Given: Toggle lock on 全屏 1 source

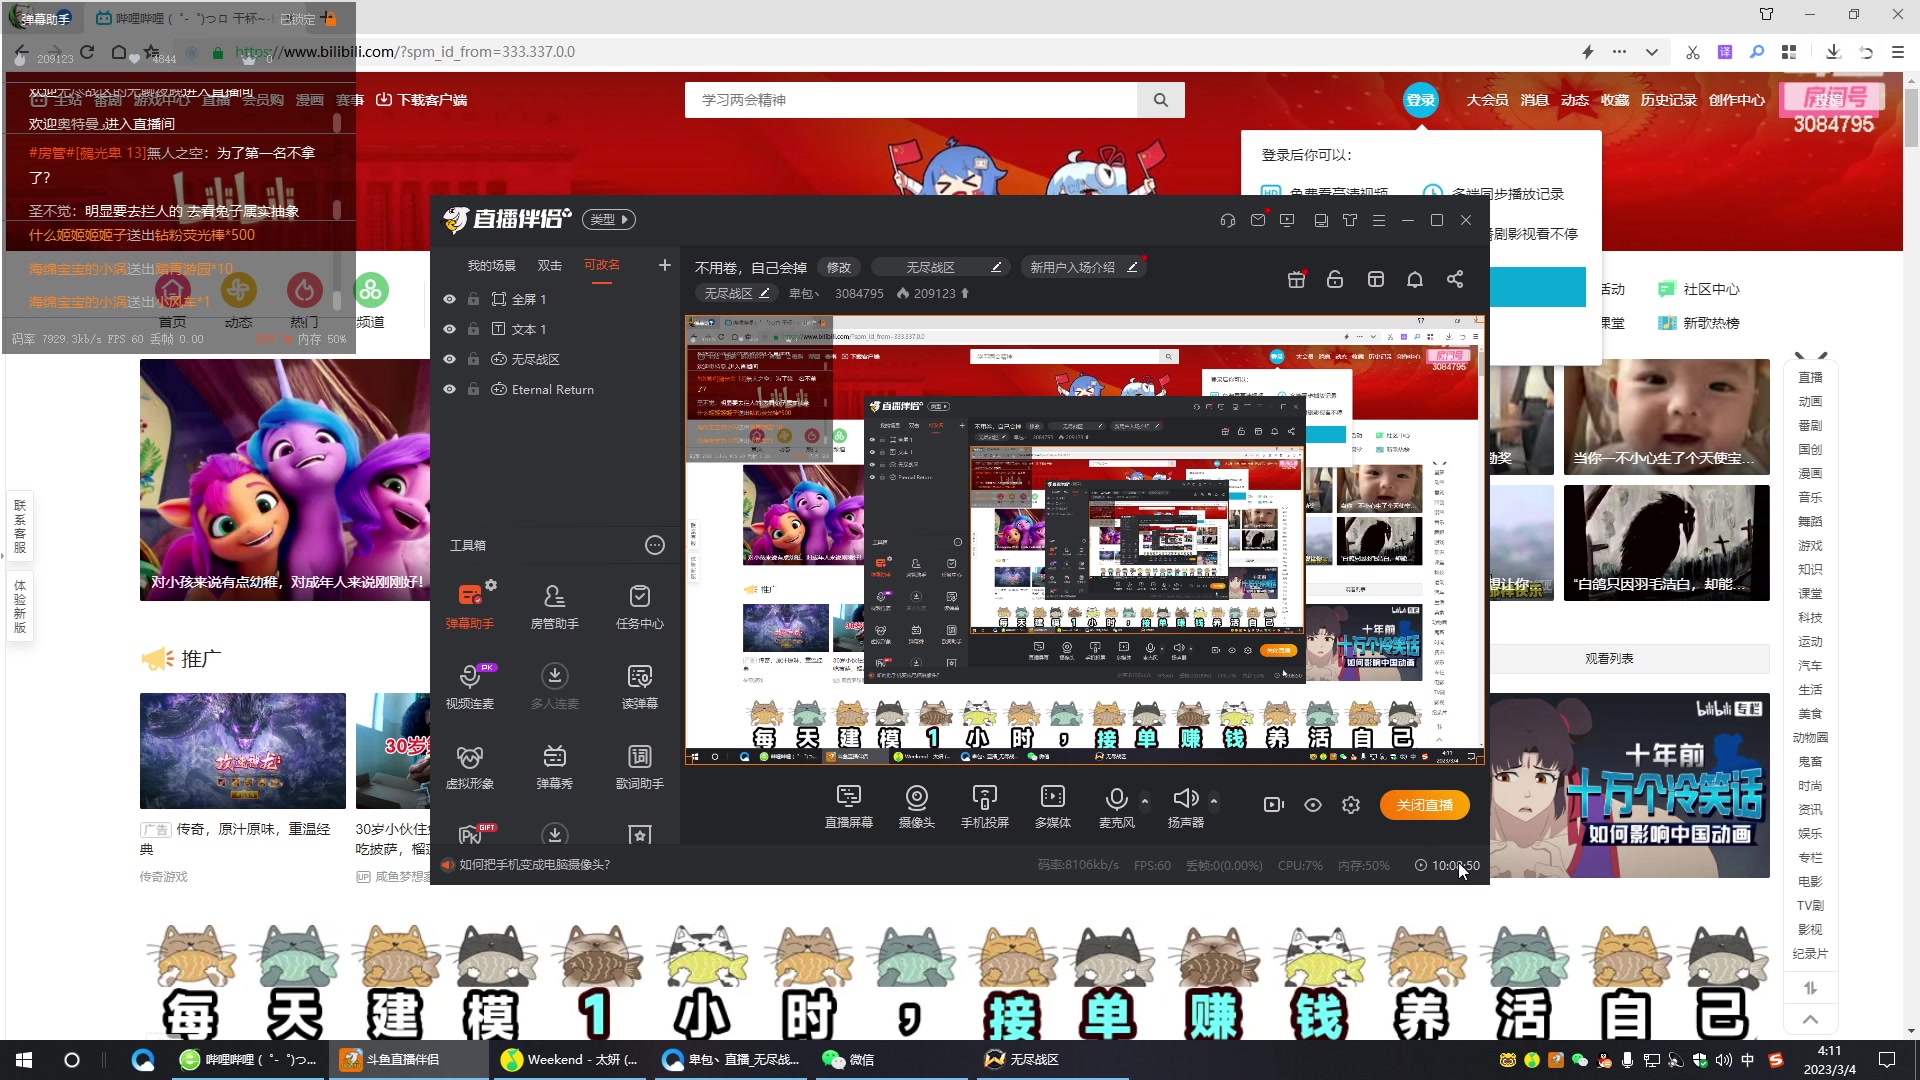Looking at the screenshot, I should pyautogui.click(x=474, y=299).
